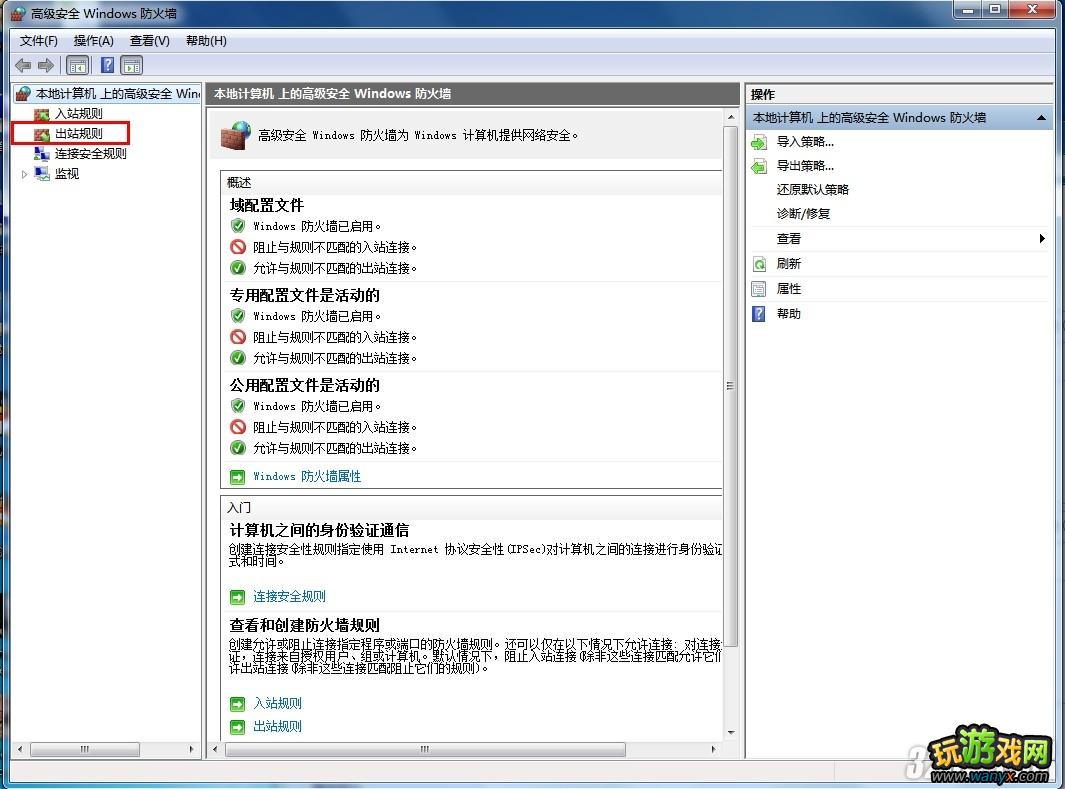Open the 连接安全规则 link in 入门
This screenshot has height=789, width=1065.
tap(289, 597)
